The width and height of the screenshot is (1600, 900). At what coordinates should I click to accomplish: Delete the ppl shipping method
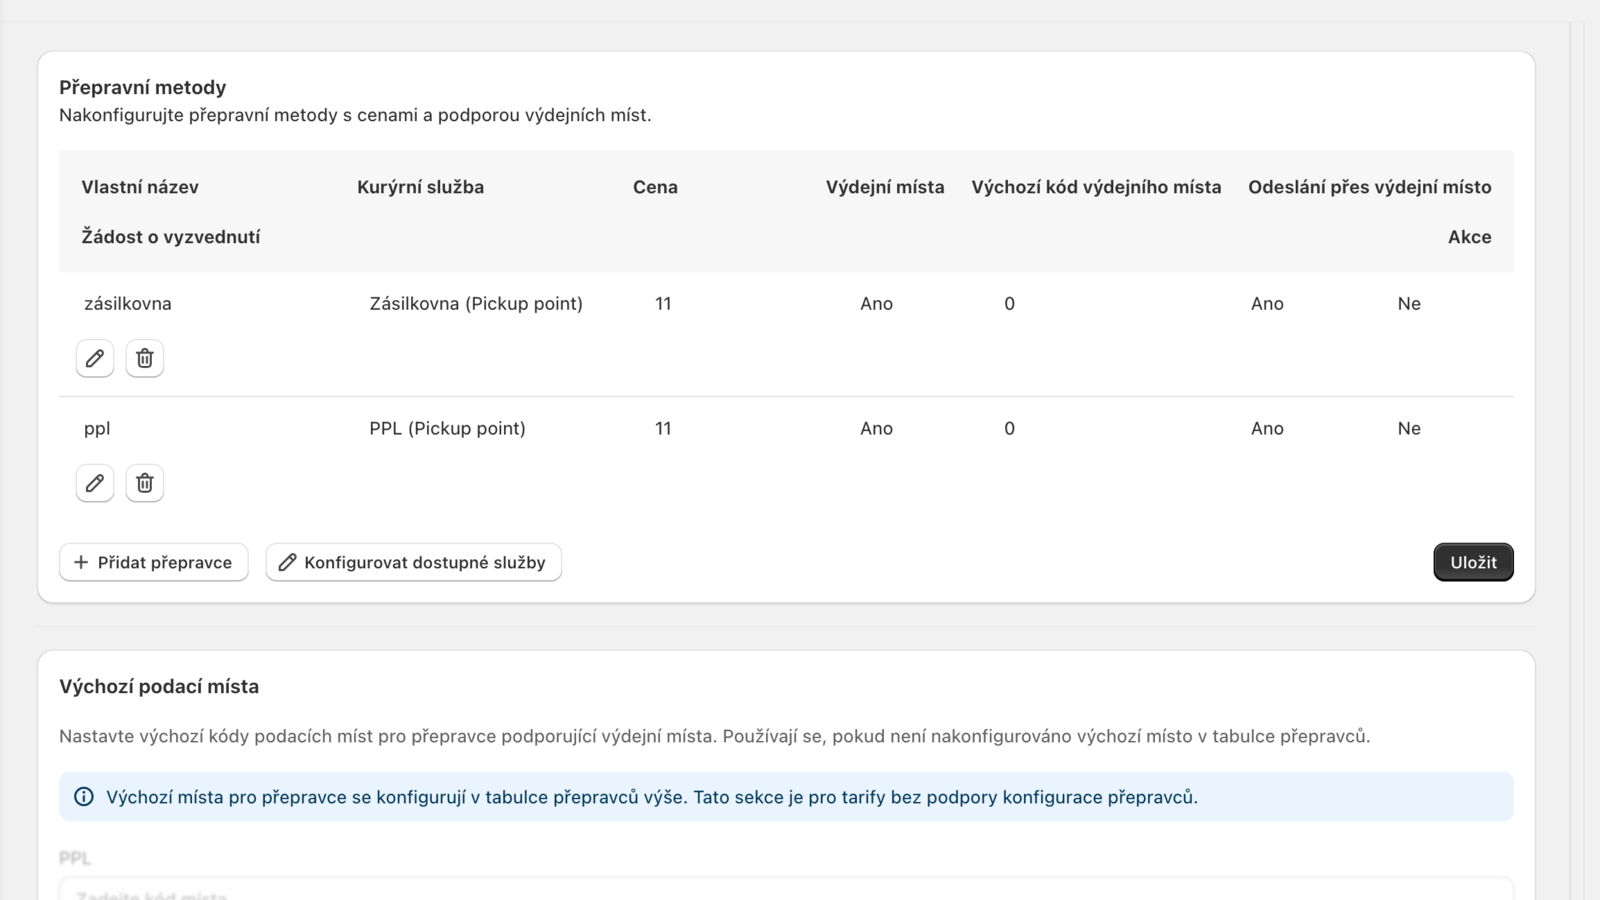(x=145, y=483)
